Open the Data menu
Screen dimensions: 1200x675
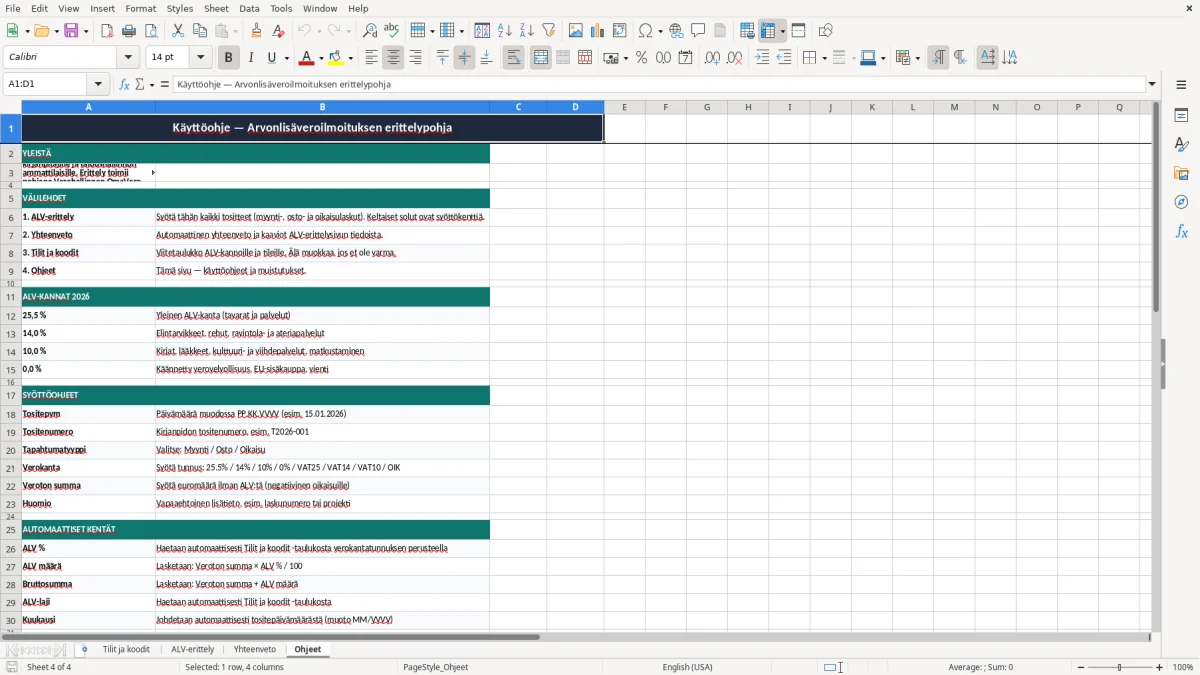(x=249, y=8)
